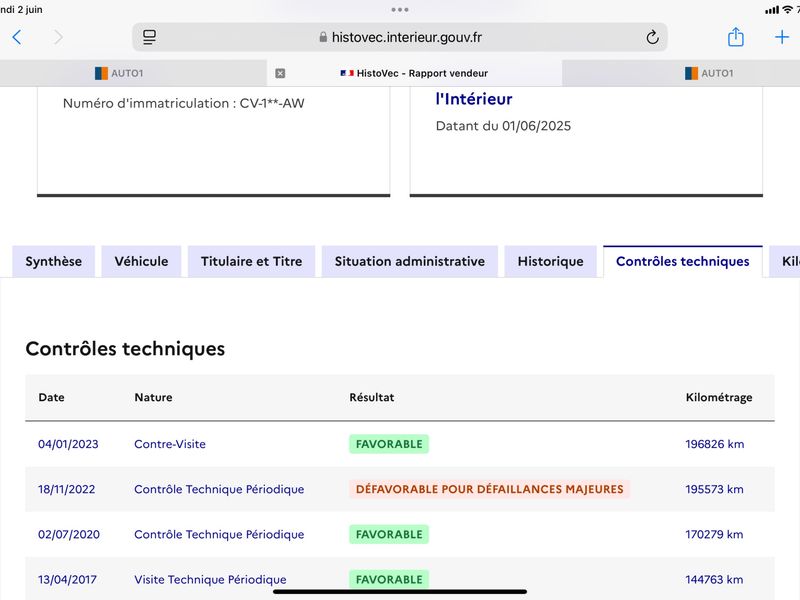Add a new tab with plus icon
This screenshot has width=800, height=600.
pos(782,37)
